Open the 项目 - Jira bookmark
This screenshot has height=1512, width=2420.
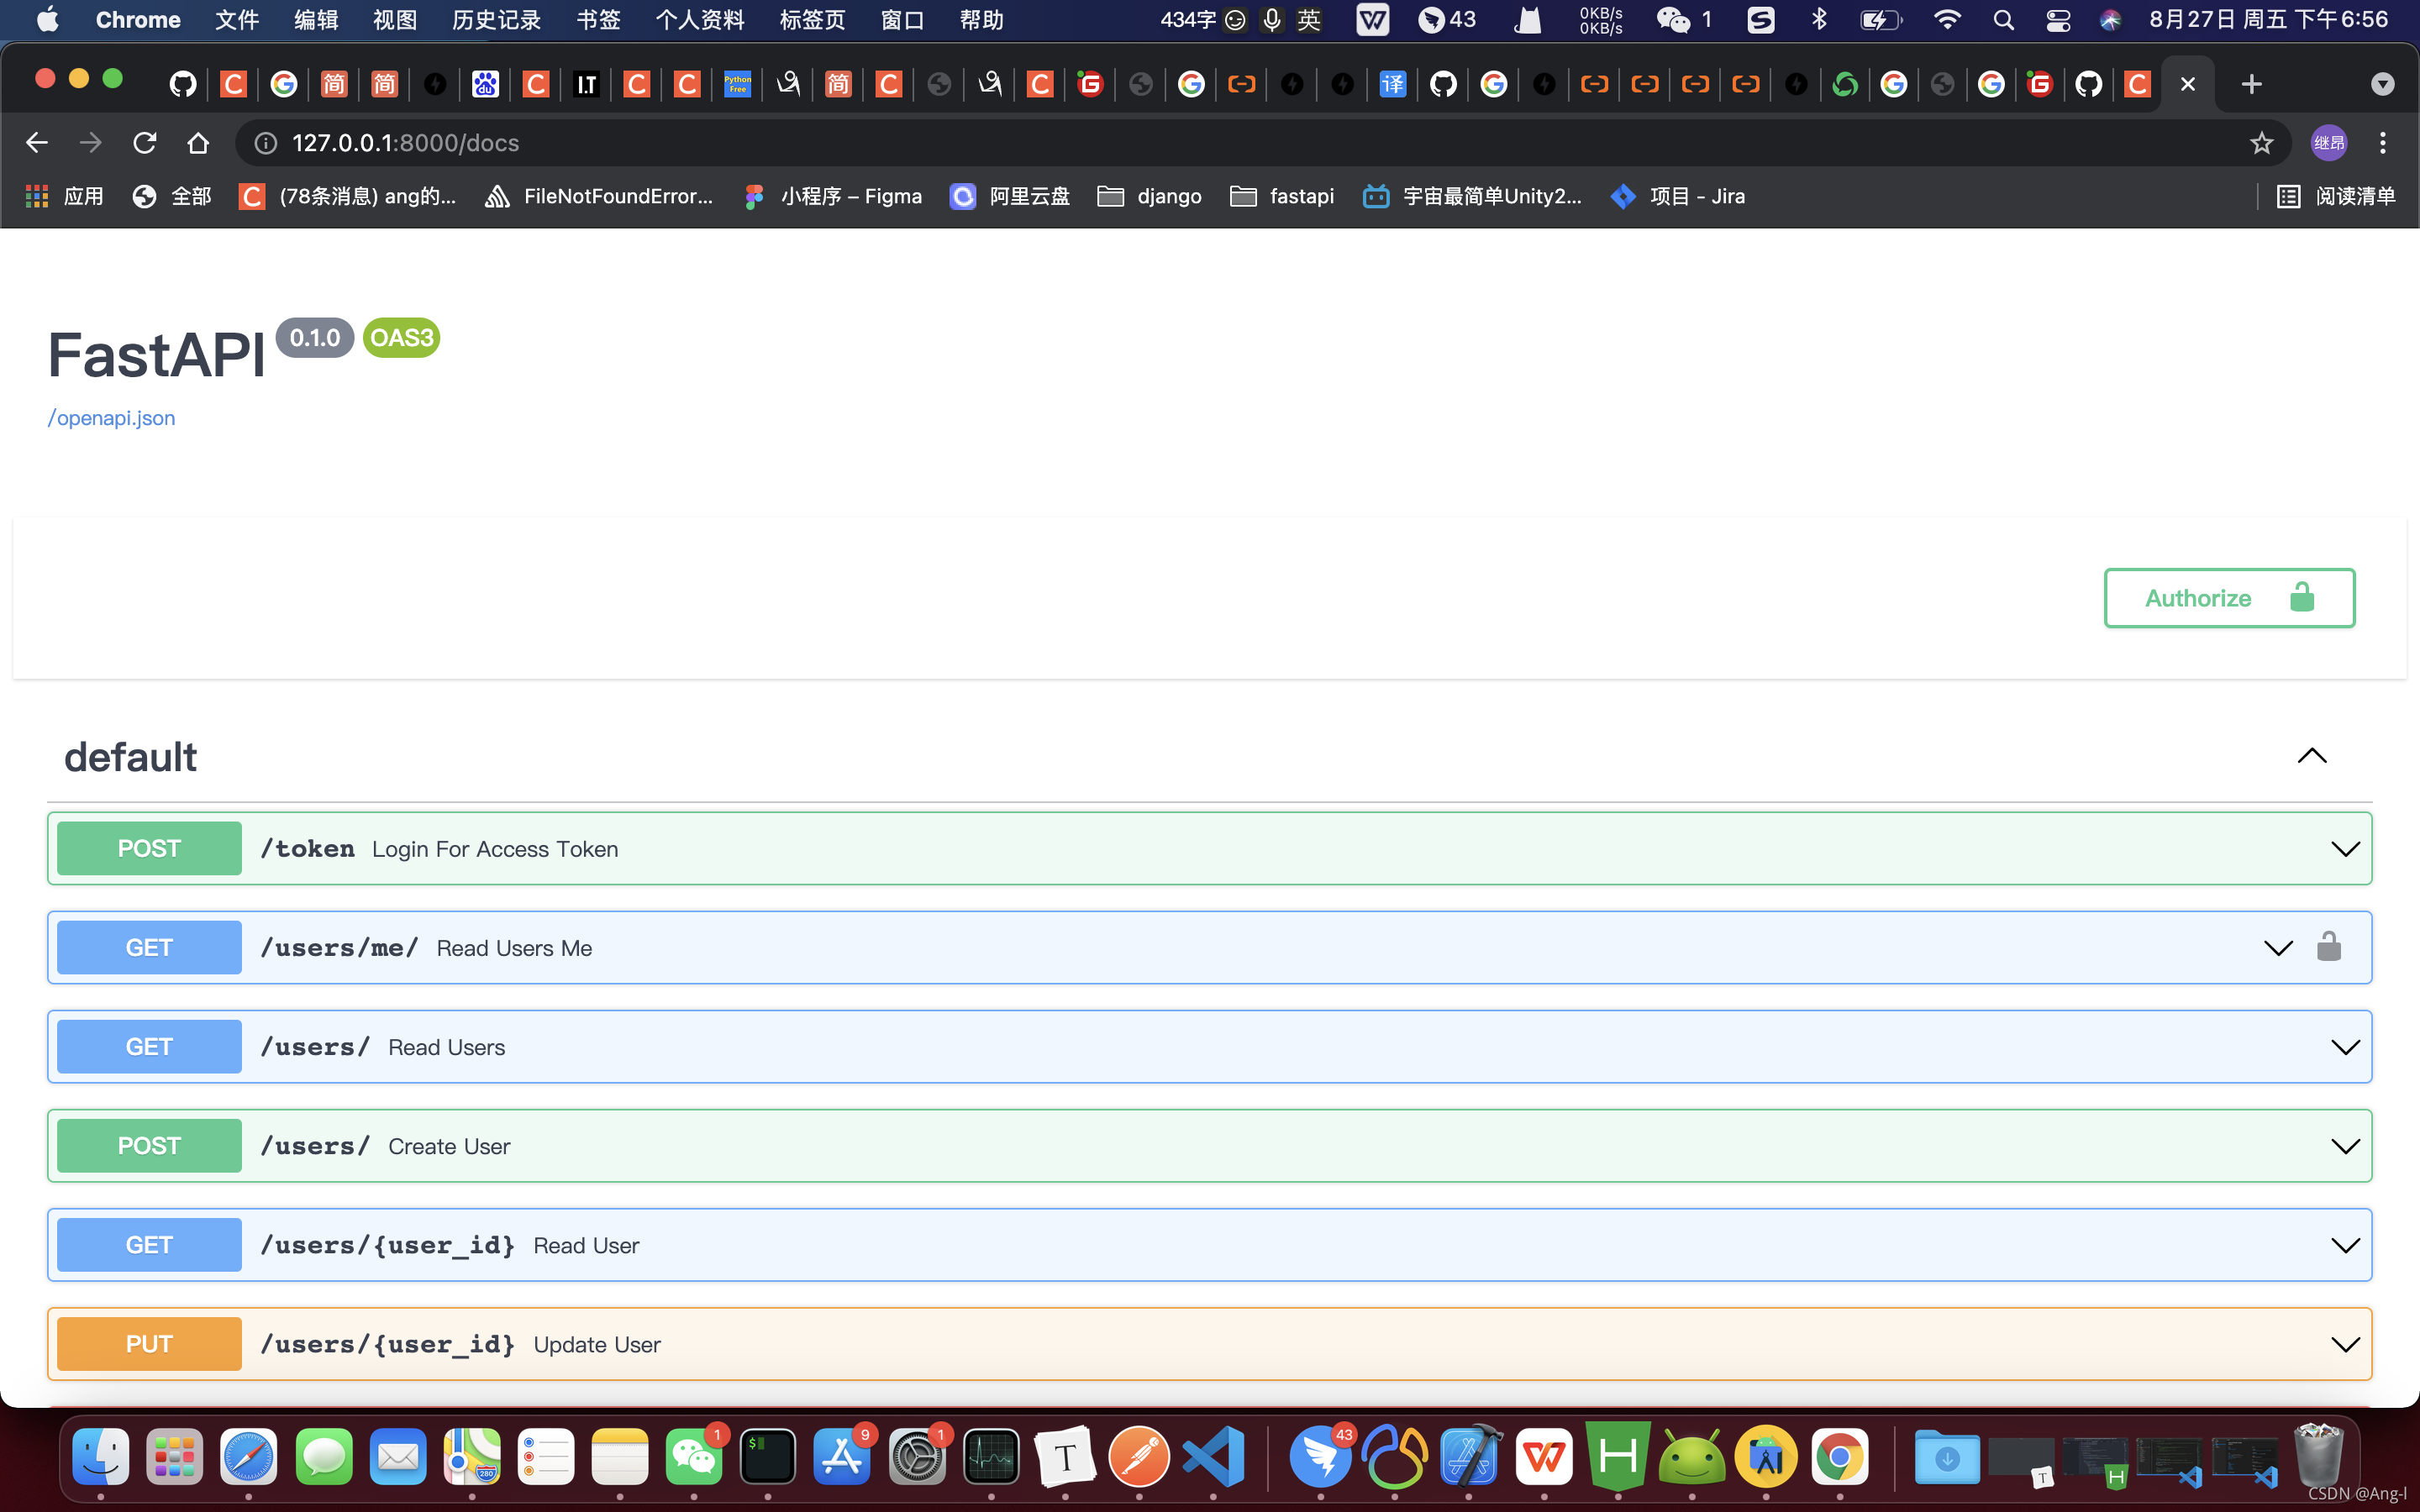1678,196
